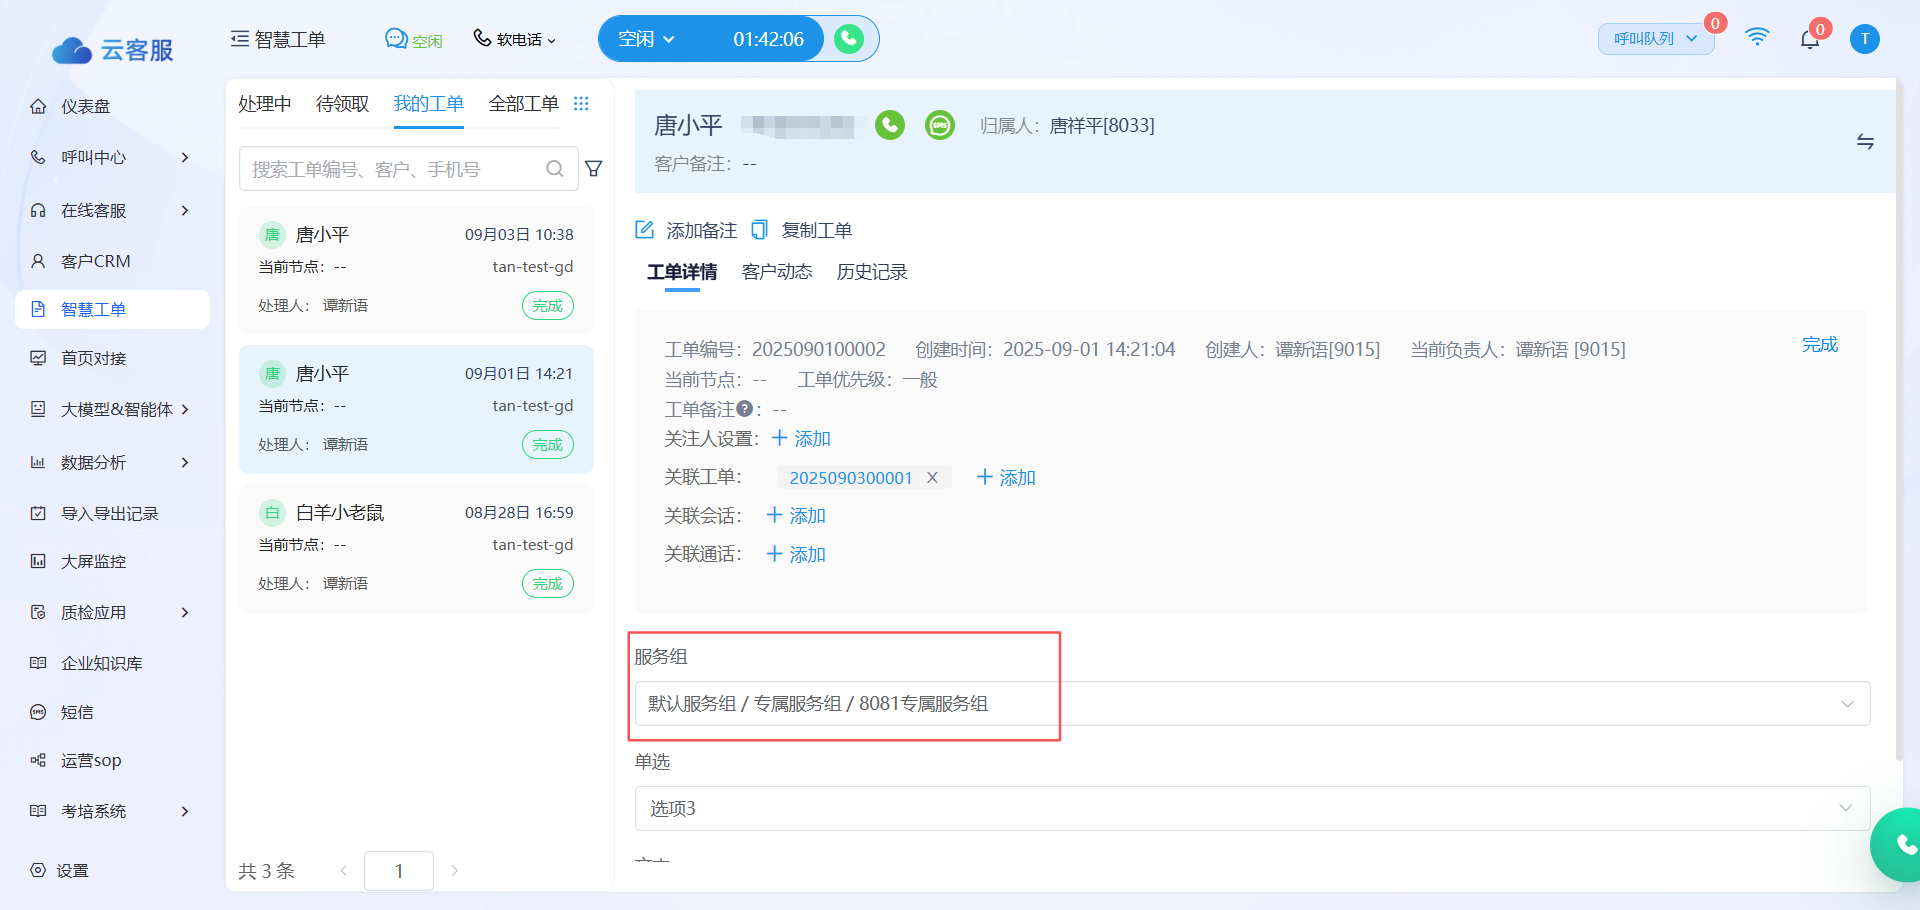Open the 仪表盘 dashboard menu
1920x910 pixels.
pyautogui.click(x=85, y=106)
